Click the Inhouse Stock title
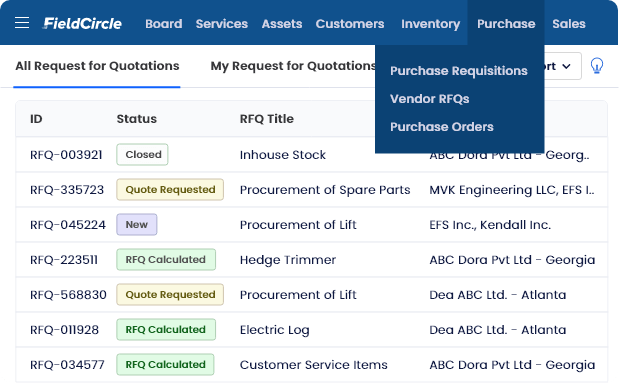This screenshot has height=383, width=619. coord(283,155)
